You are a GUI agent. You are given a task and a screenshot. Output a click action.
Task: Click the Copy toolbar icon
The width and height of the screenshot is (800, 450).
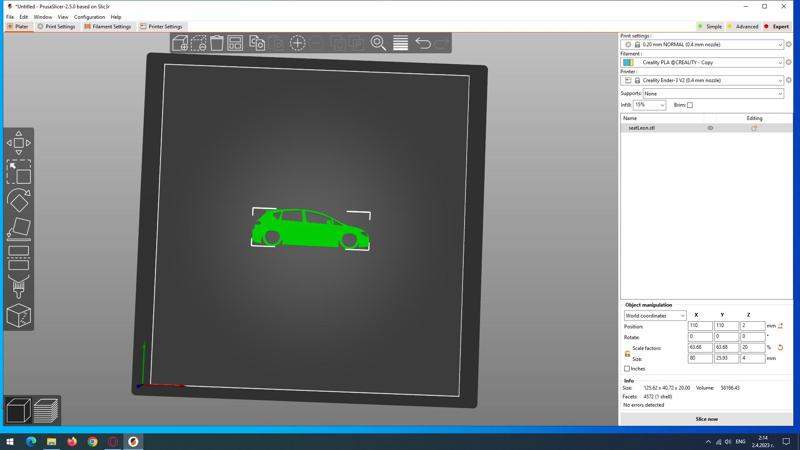pyautogui.click(x=257, y=43)
